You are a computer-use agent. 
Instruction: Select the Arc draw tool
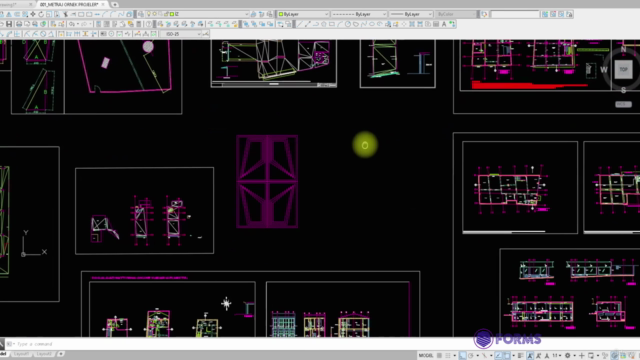pyautogui.click(x=340, y=24)
